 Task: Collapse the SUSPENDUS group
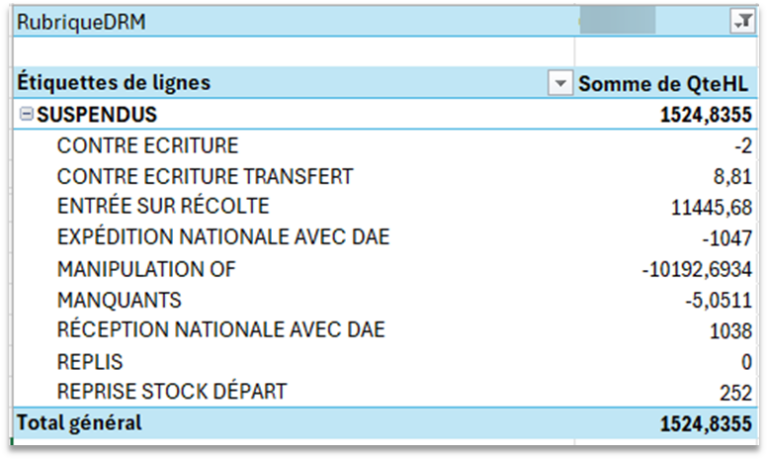(26, 115)
